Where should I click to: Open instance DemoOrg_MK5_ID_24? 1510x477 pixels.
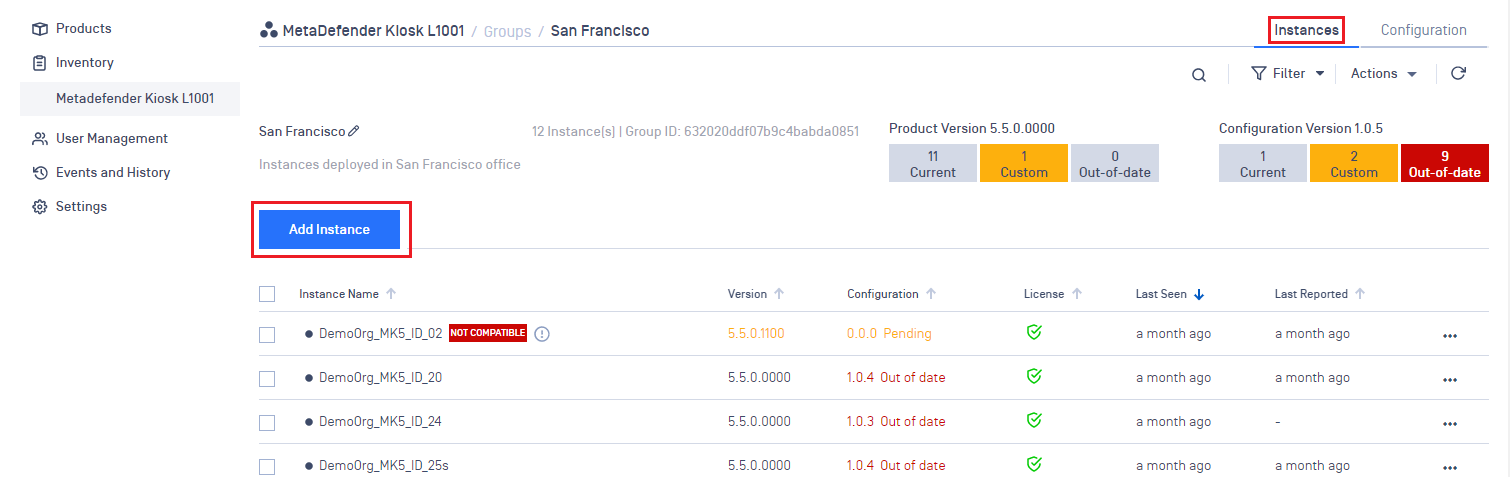click(x=380, y=422)
